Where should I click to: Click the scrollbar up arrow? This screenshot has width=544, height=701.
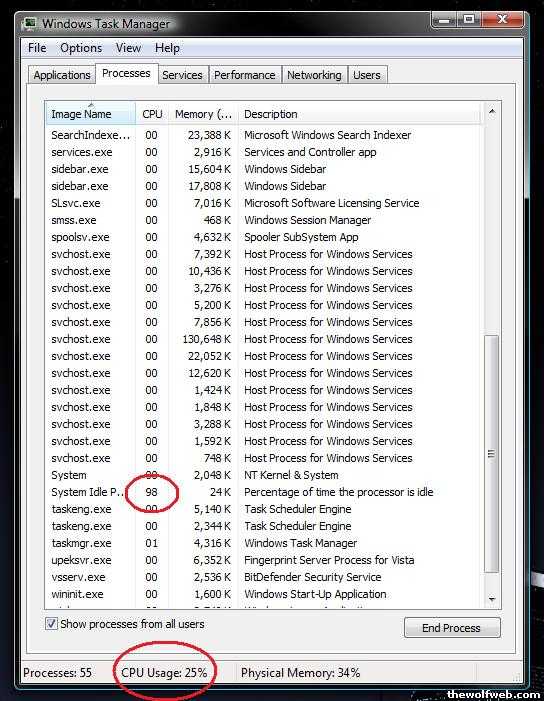click(492, 112)
